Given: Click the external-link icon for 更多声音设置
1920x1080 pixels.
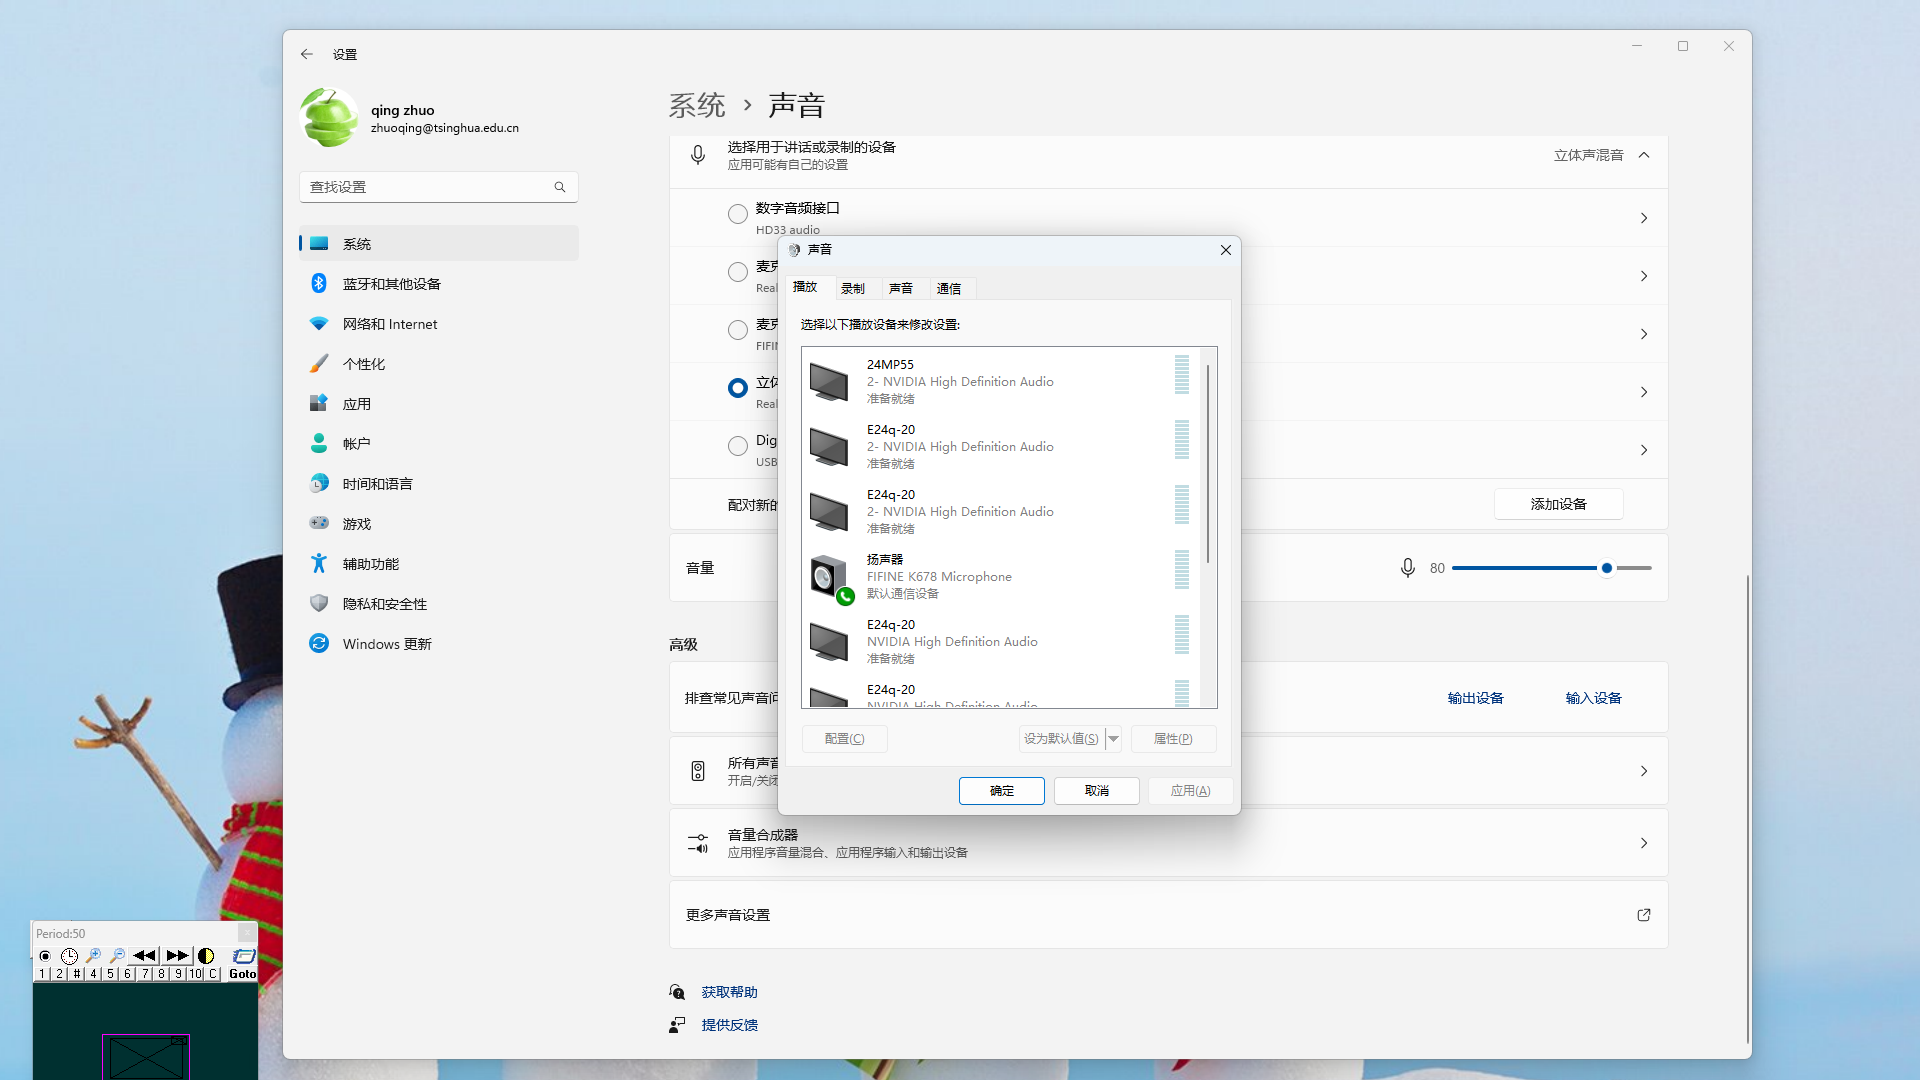Looking at the screenshot, I should coord(1643,915).
